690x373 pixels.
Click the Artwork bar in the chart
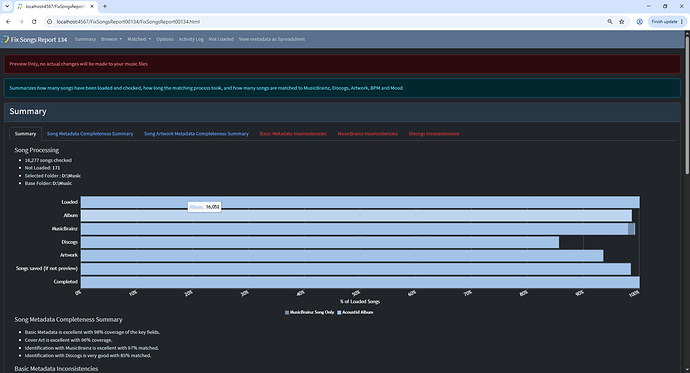[x=342, y=256]
